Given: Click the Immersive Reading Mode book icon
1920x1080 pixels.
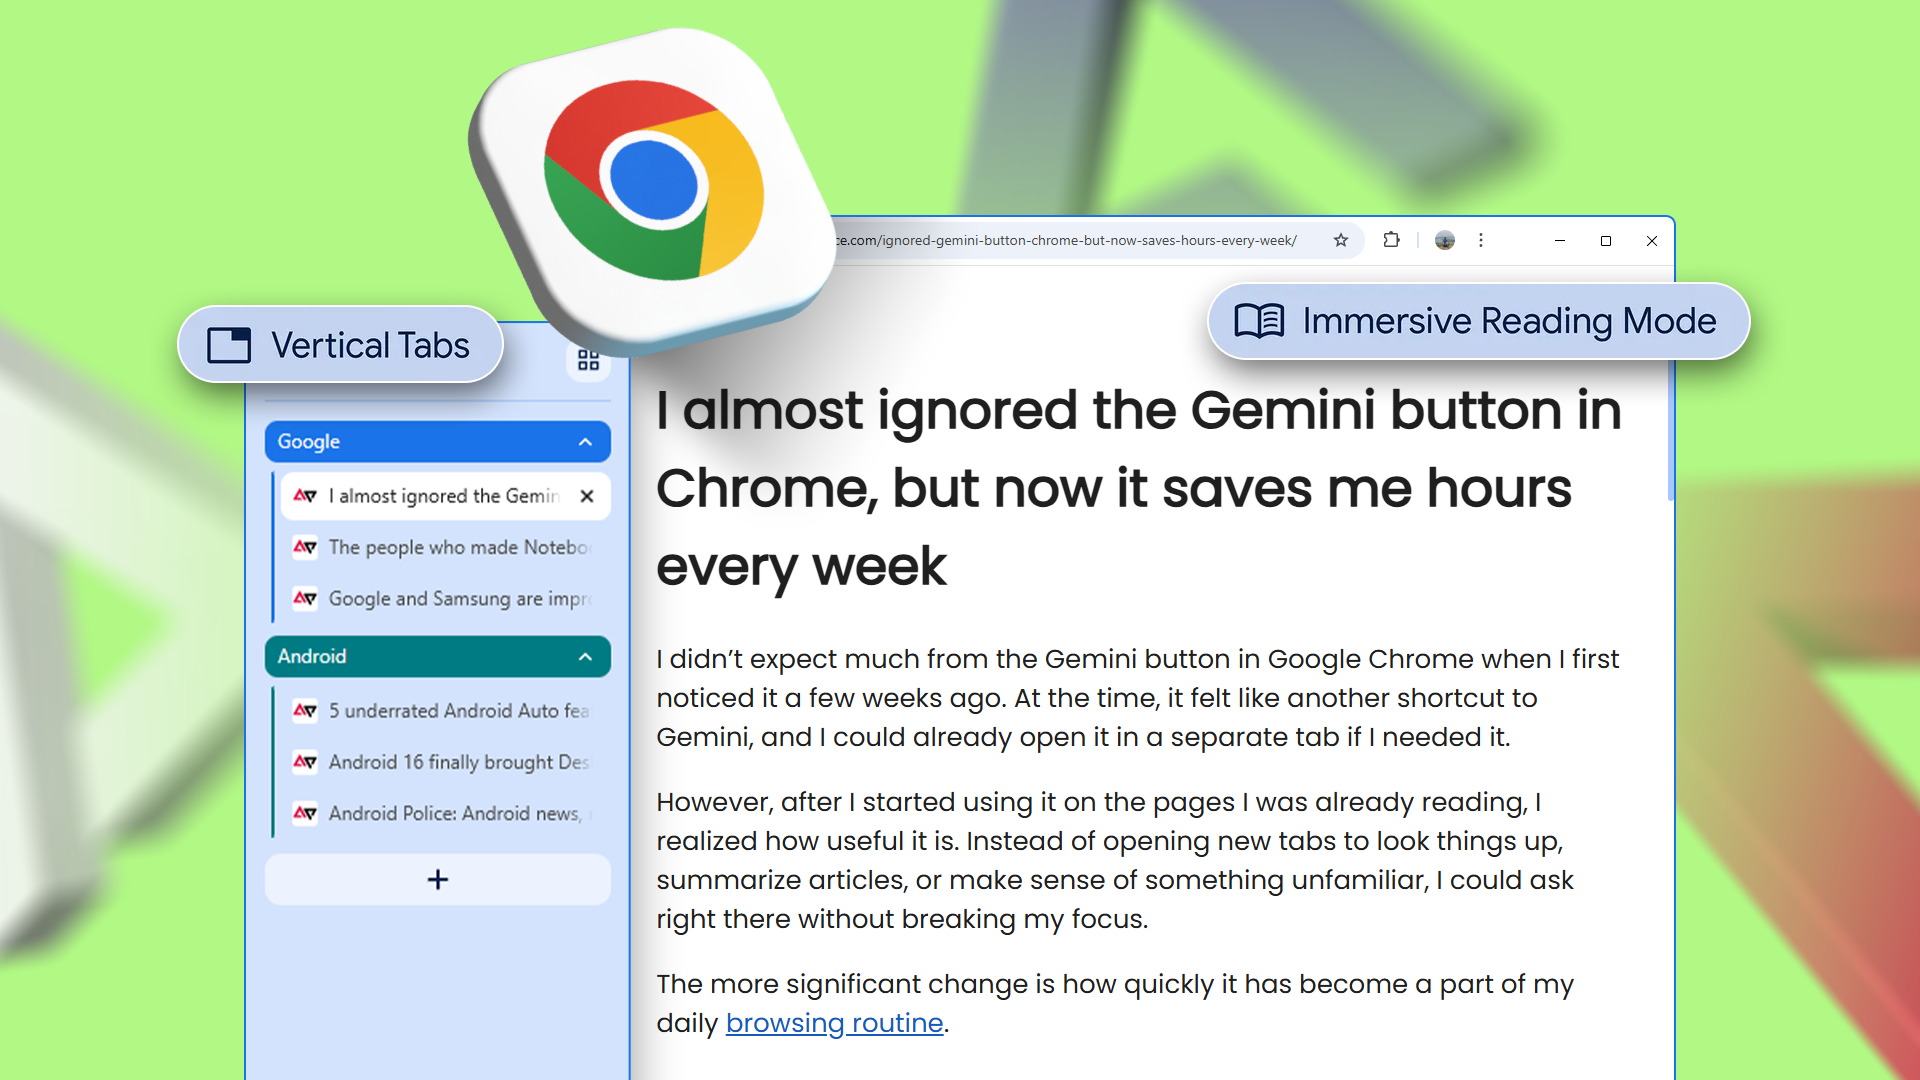Looking at the screenshot, I should (x=1259, y=321).
